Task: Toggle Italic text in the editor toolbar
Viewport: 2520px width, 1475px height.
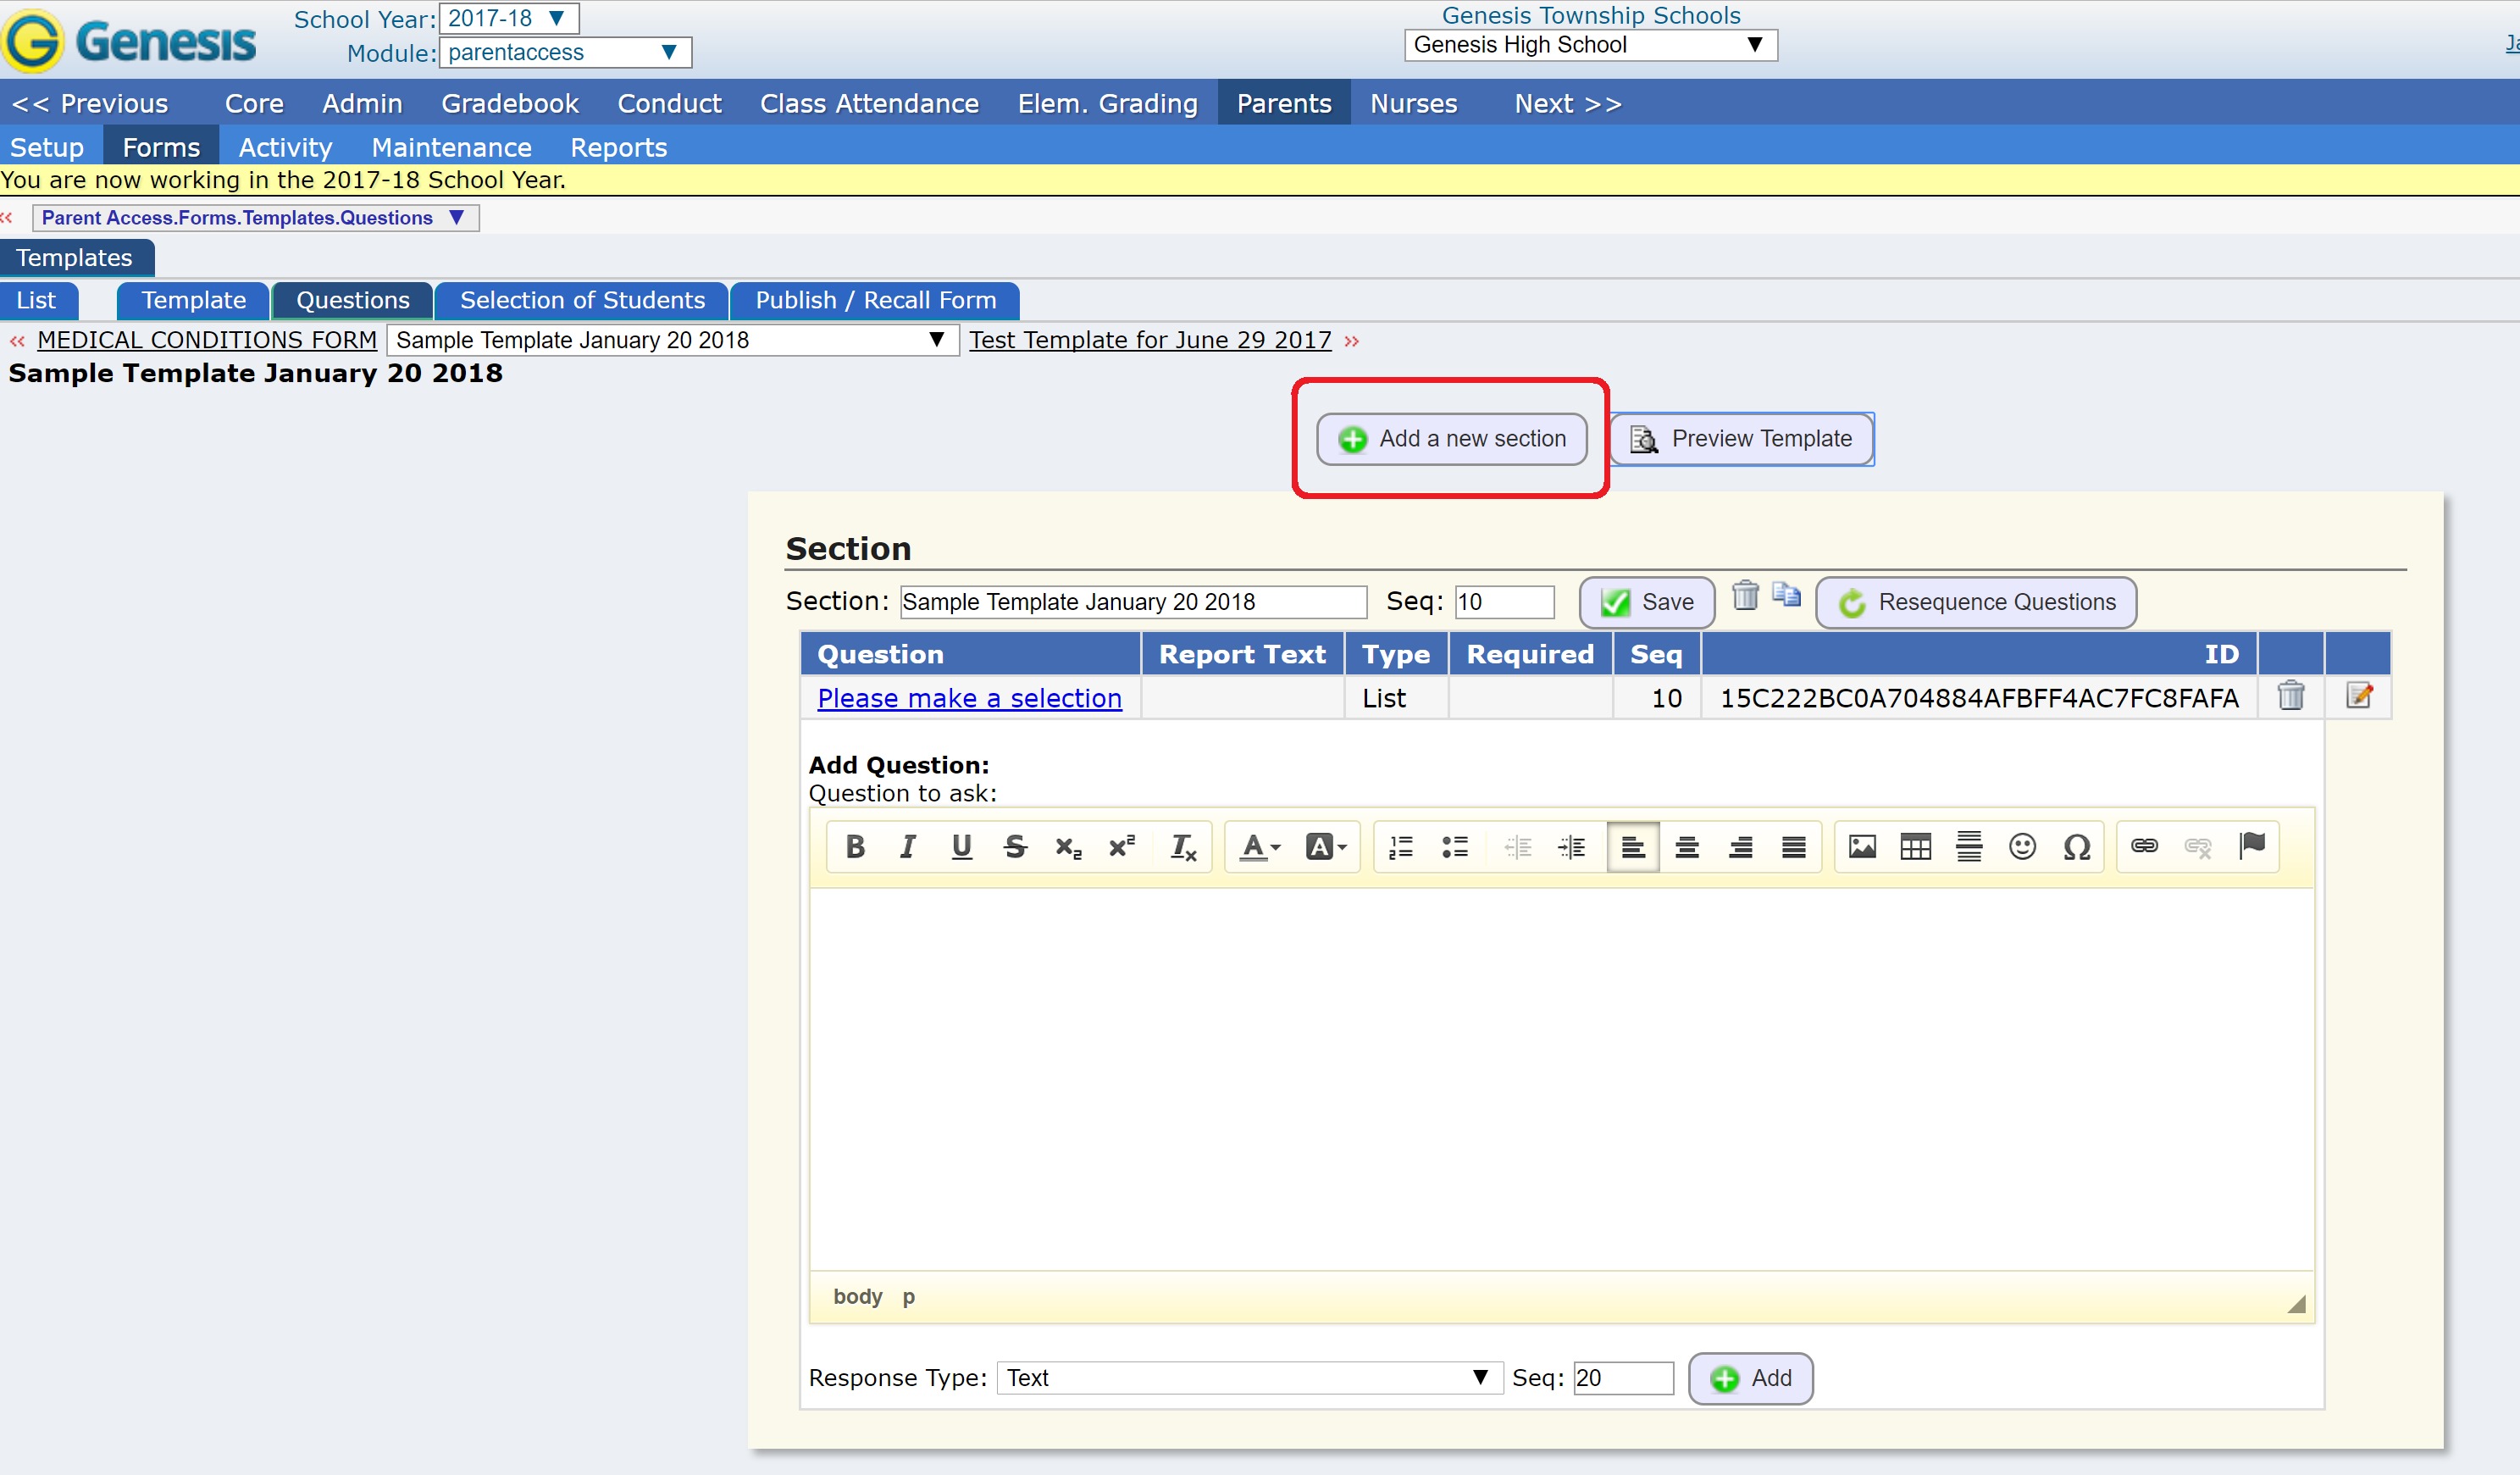Action: tap(907, 847)
